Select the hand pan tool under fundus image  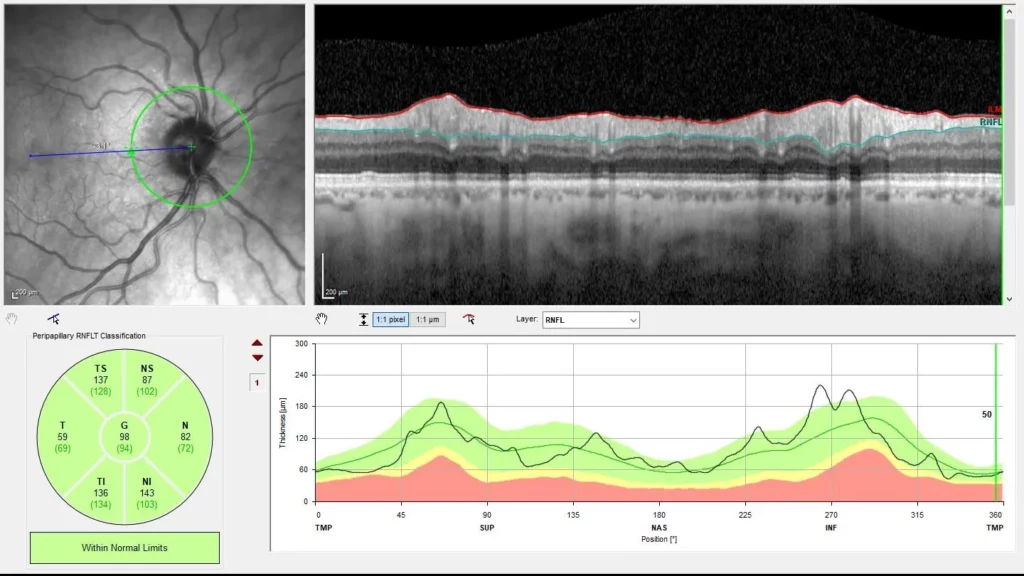12,319
